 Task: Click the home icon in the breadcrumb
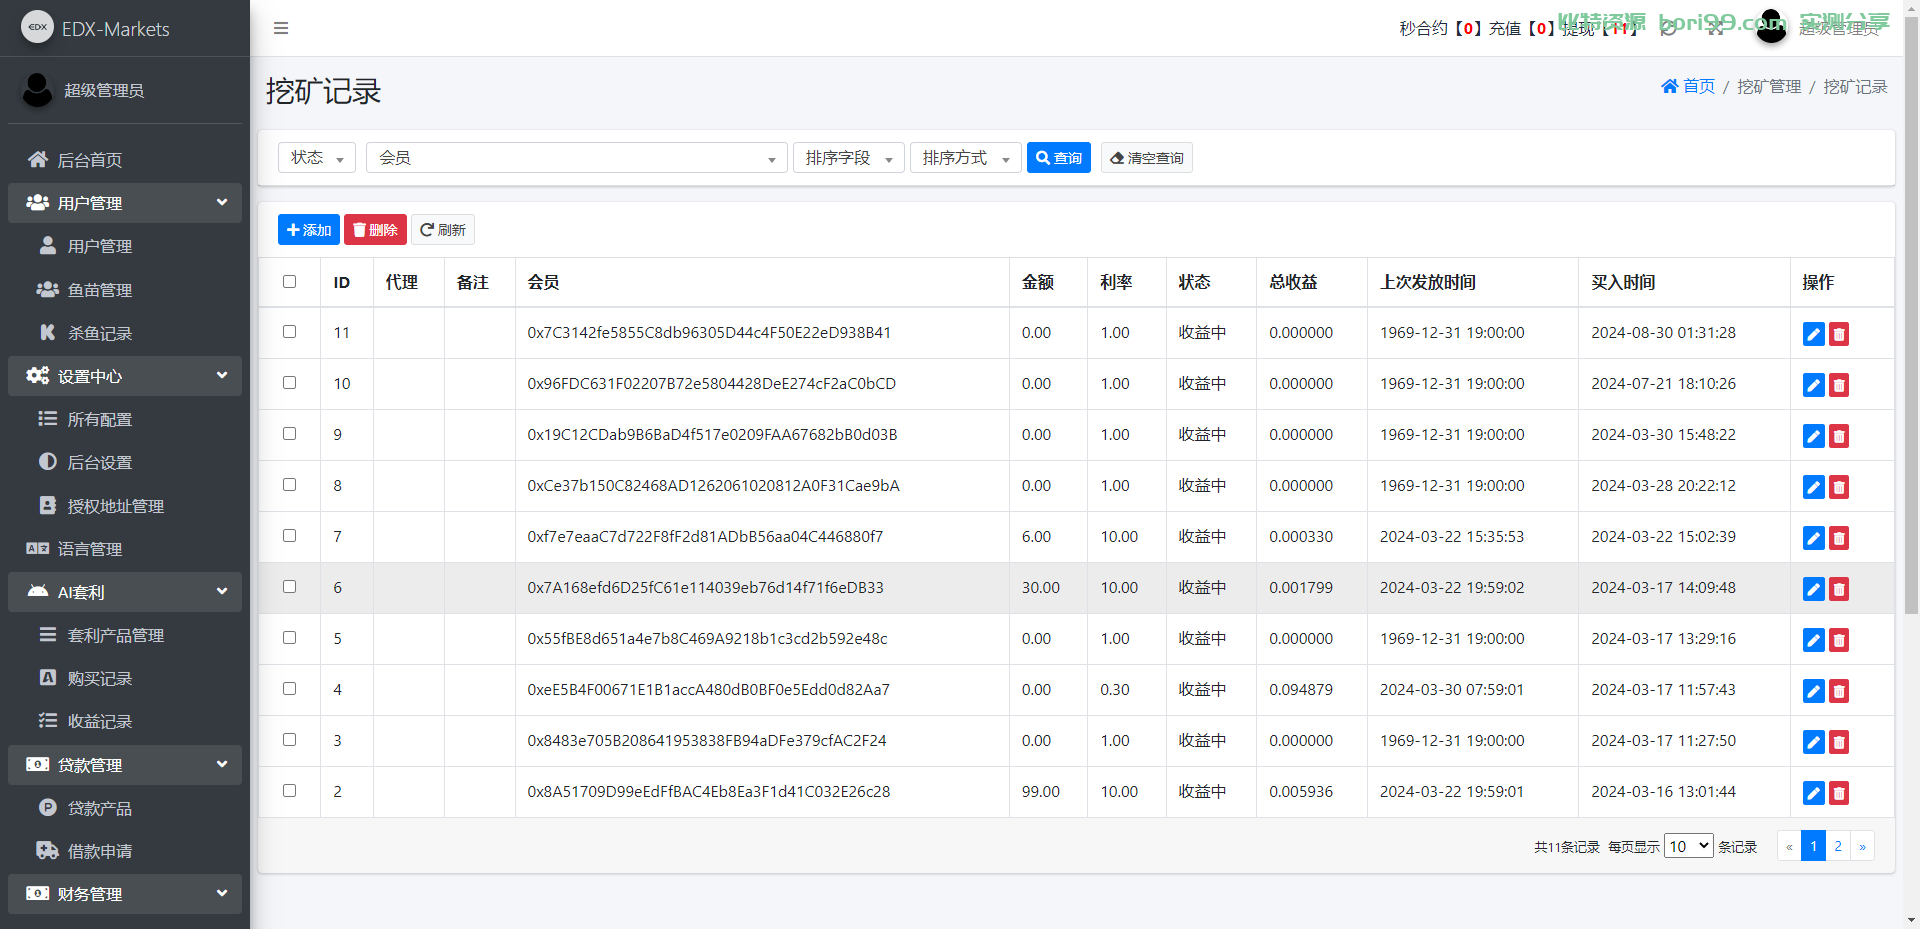[x=1669, y=86]
